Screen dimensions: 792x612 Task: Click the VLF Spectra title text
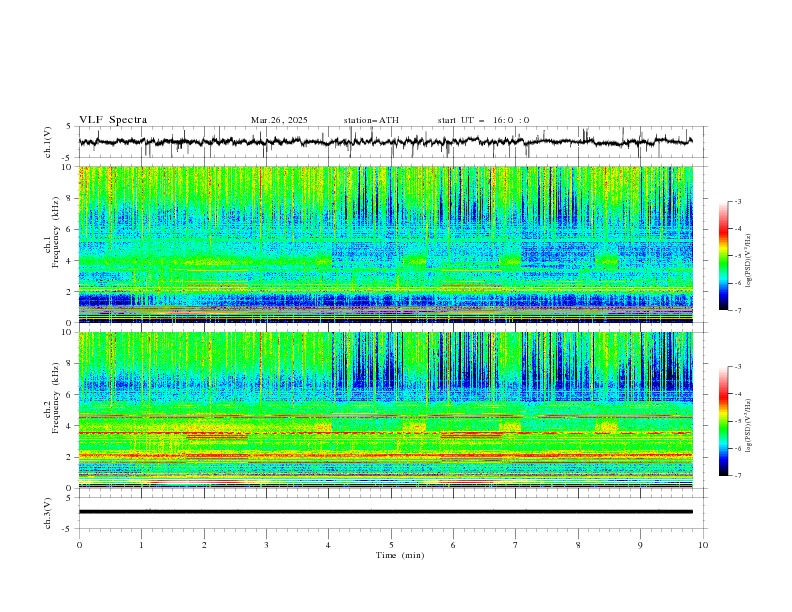113,120
